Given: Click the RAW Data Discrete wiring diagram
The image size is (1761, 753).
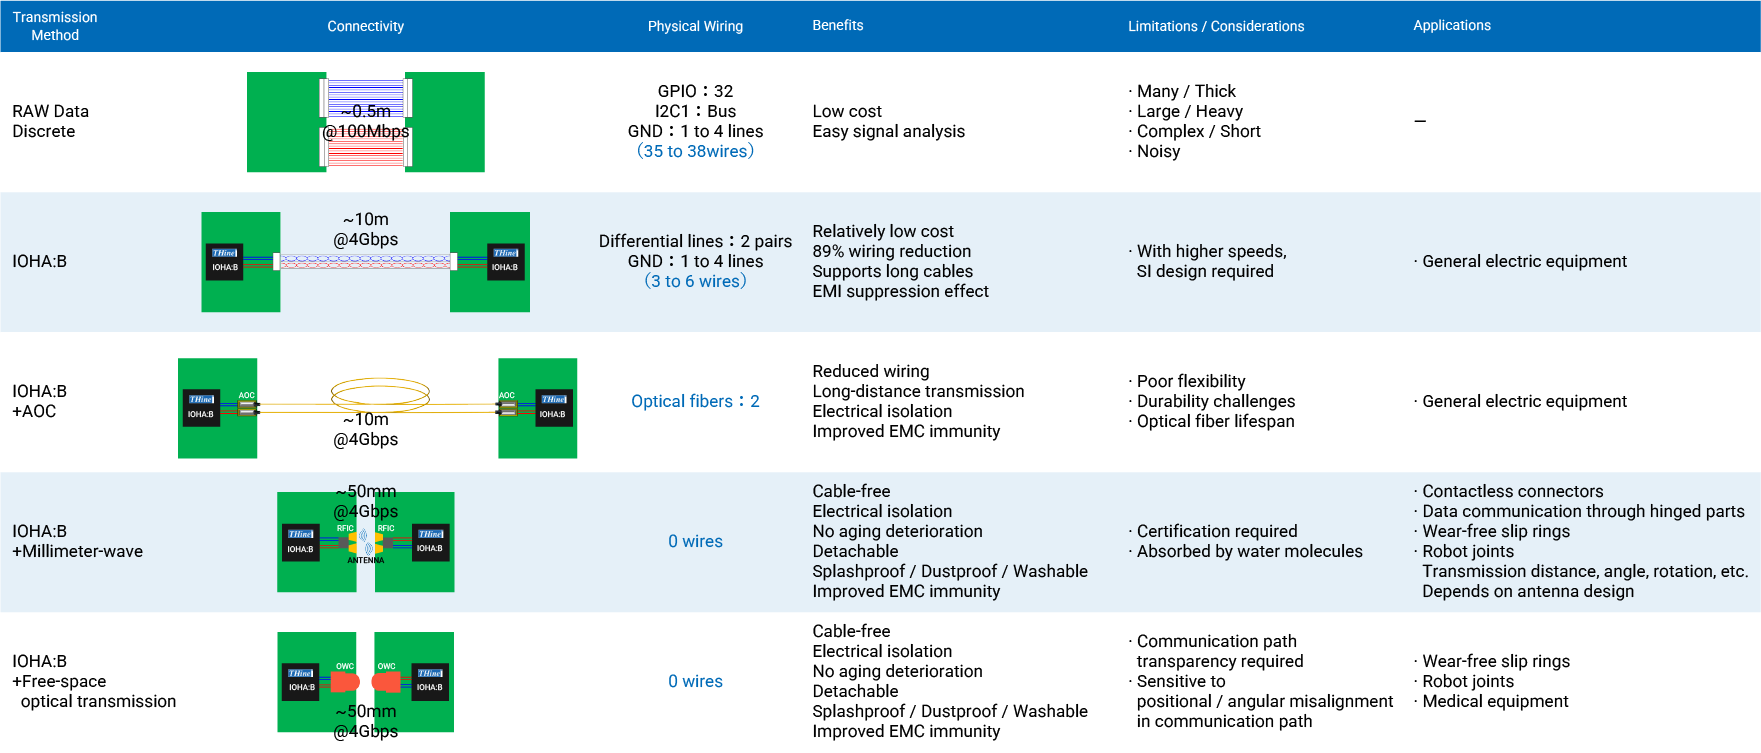Looking at the screenshot, I should [366, 122].
